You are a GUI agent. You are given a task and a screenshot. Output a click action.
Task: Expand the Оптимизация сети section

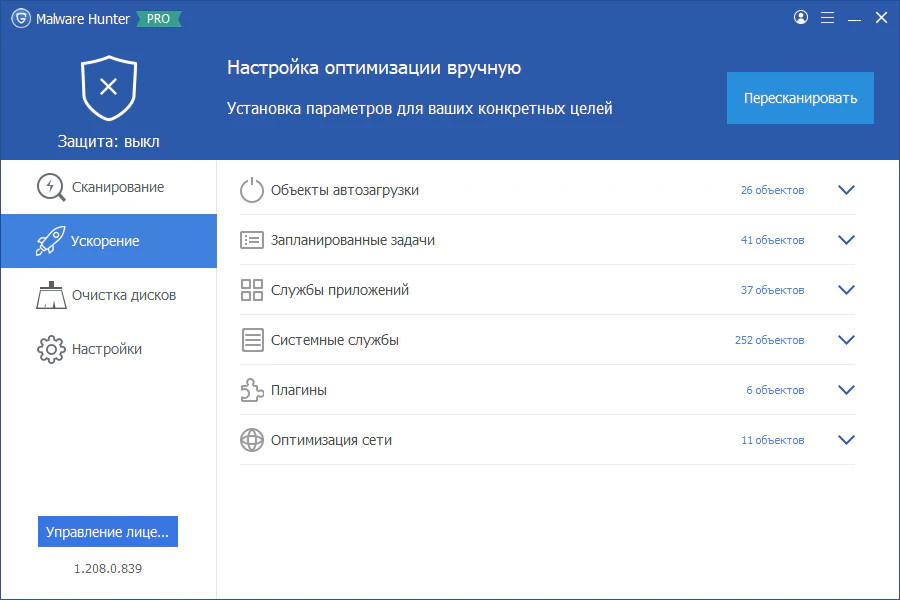[x=846, y=439]
